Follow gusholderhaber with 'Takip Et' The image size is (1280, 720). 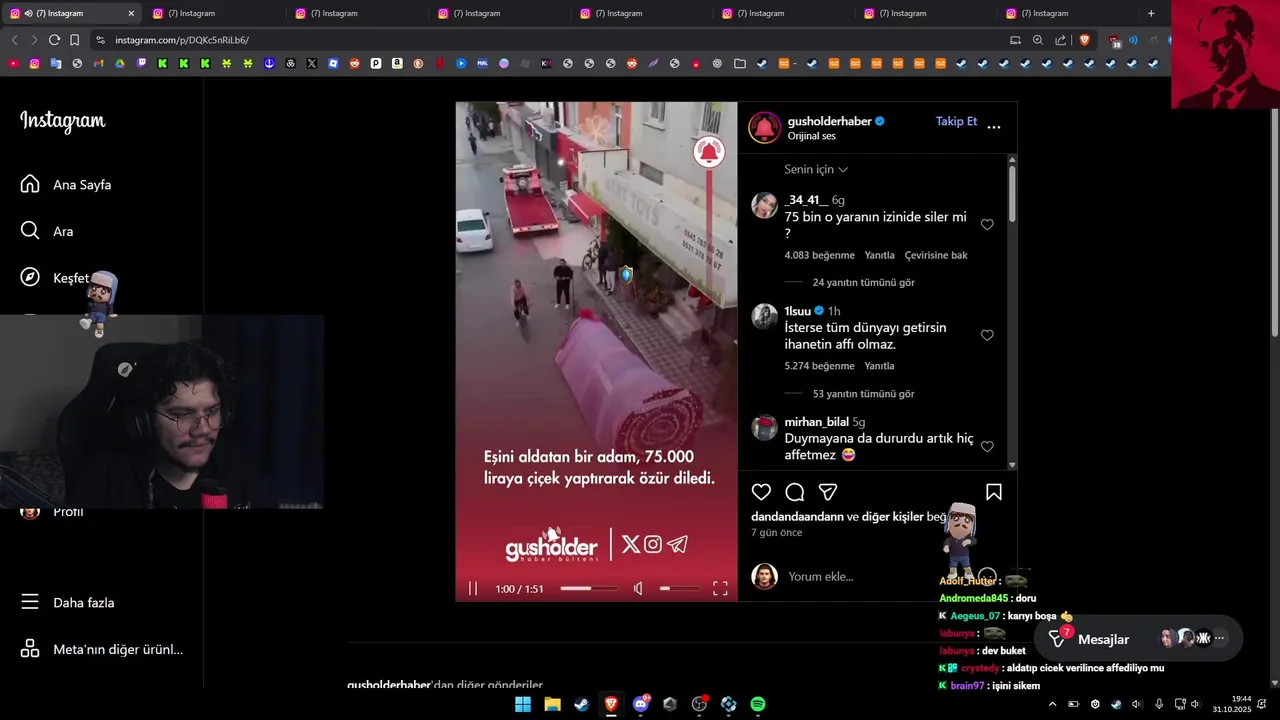[x=956, y=121]
